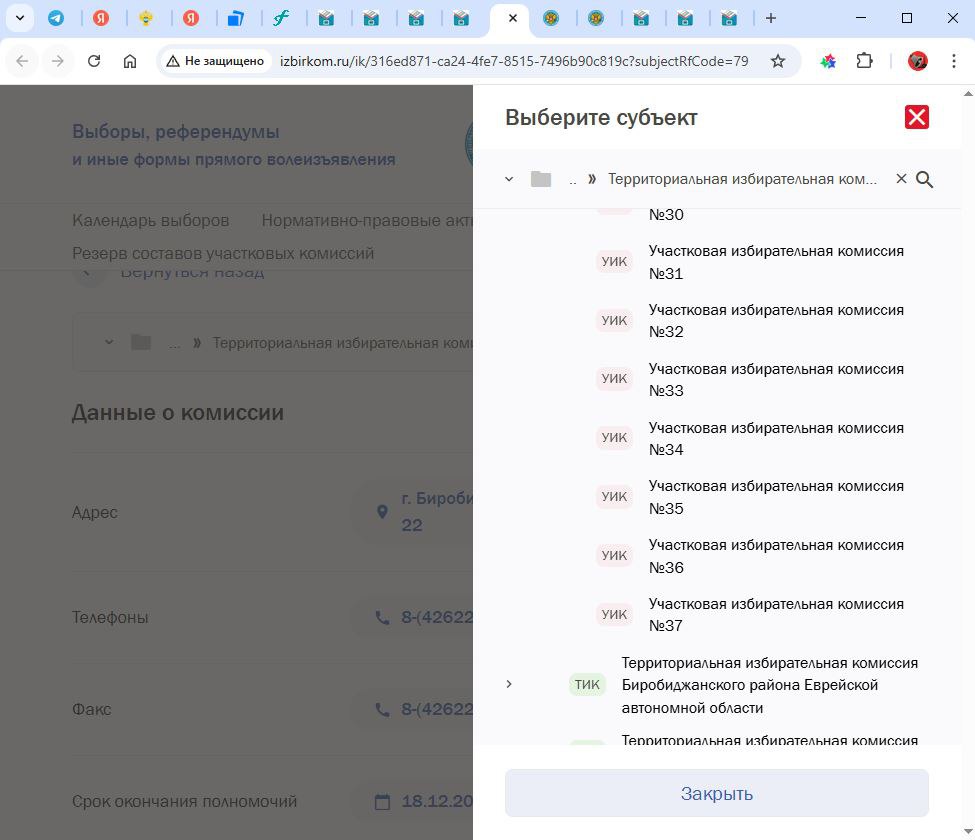Viewport: 975px width, 840px height.
Task: Open Нормативно-правовые акты menu item
Action: [367, 221]
